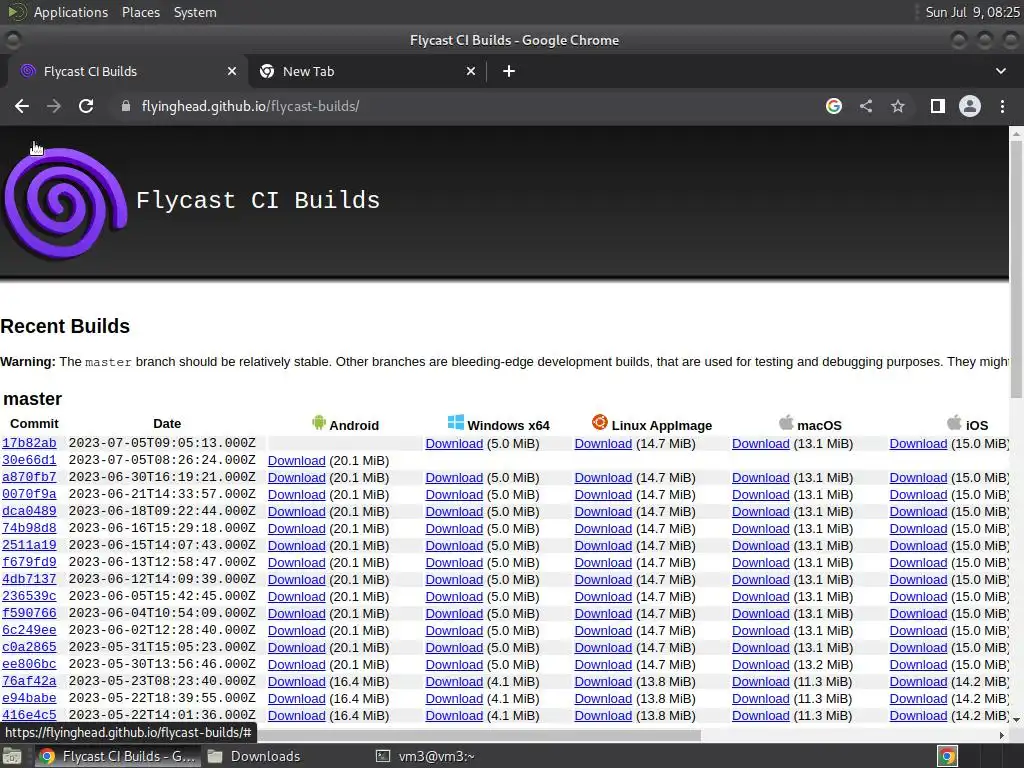Download Windows x64 build for 17b82ab
The height and width of the screenshot is (768, 1024).
[x=454, y=443]
